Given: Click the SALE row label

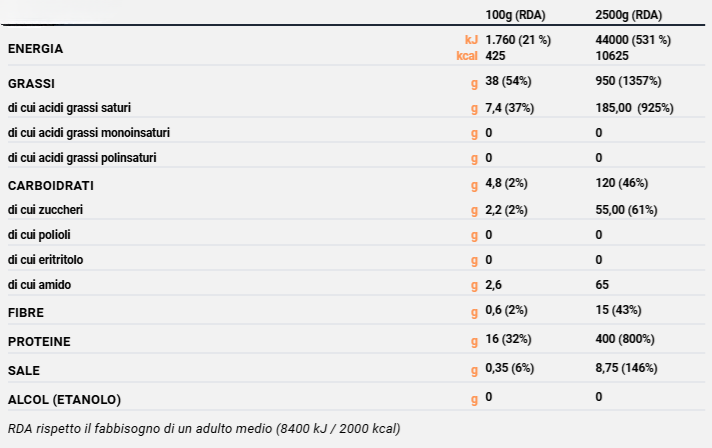Looking at the screenshot, I should pyautogui.click(x=24, y=370).
